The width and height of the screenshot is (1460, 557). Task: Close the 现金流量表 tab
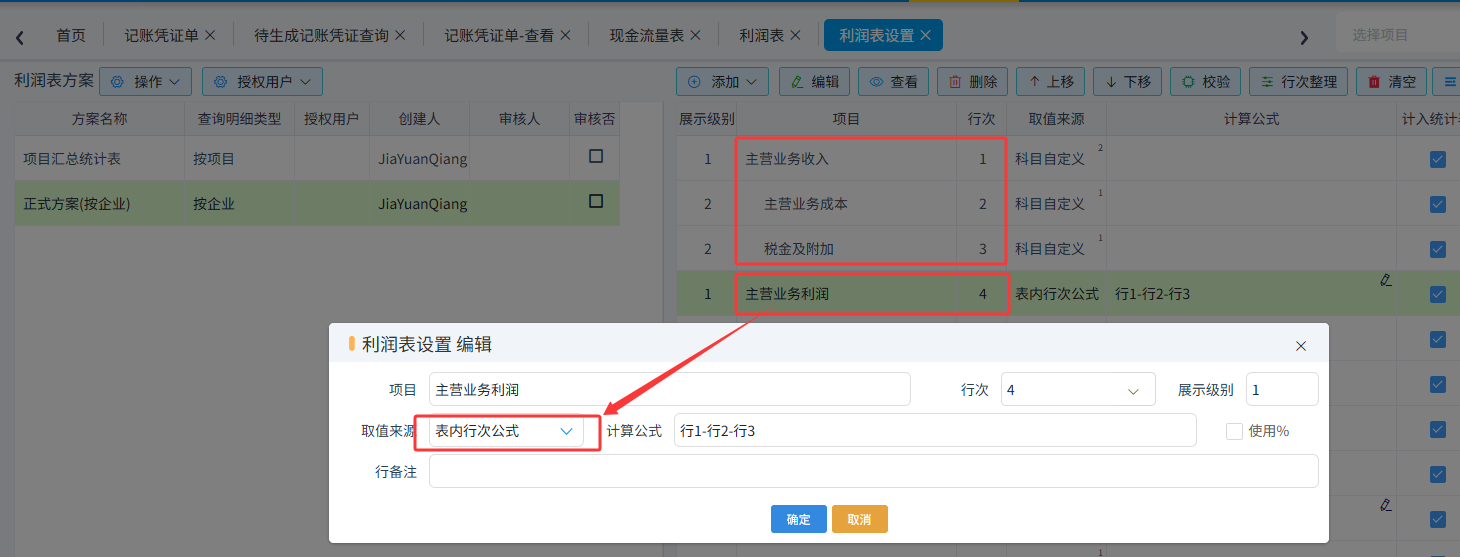tap(696, 35)
